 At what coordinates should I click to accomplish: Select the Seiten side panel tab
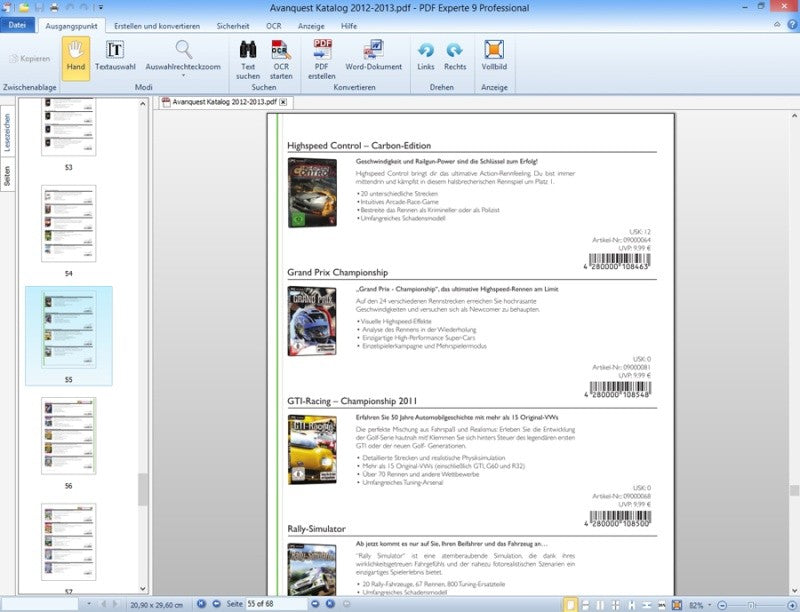click(x=7, y=175)
